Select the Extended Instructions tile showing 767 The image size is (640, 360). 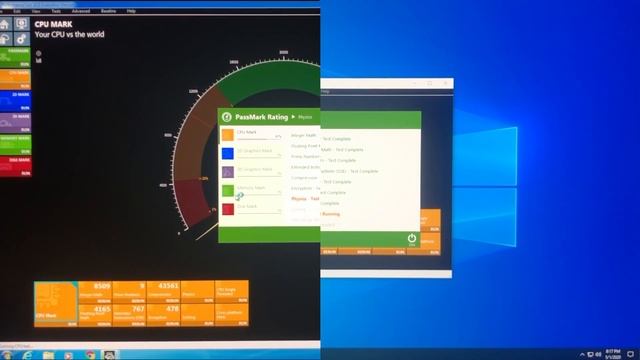(x=129, y=315)
